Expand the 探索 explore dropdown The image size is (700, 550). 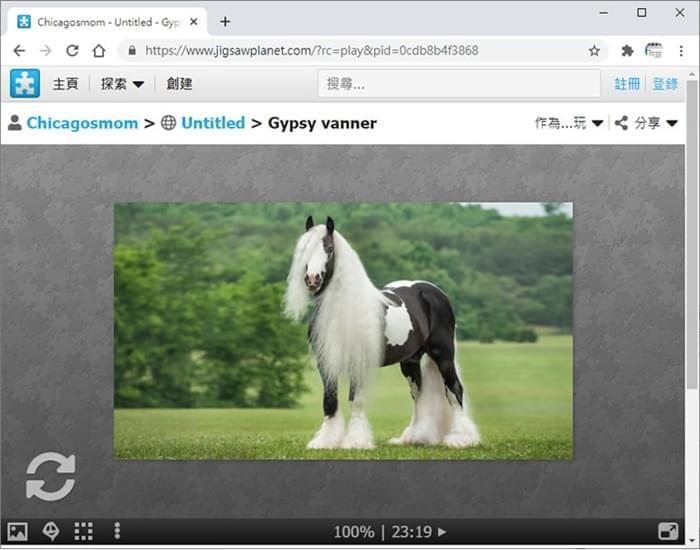122,84
